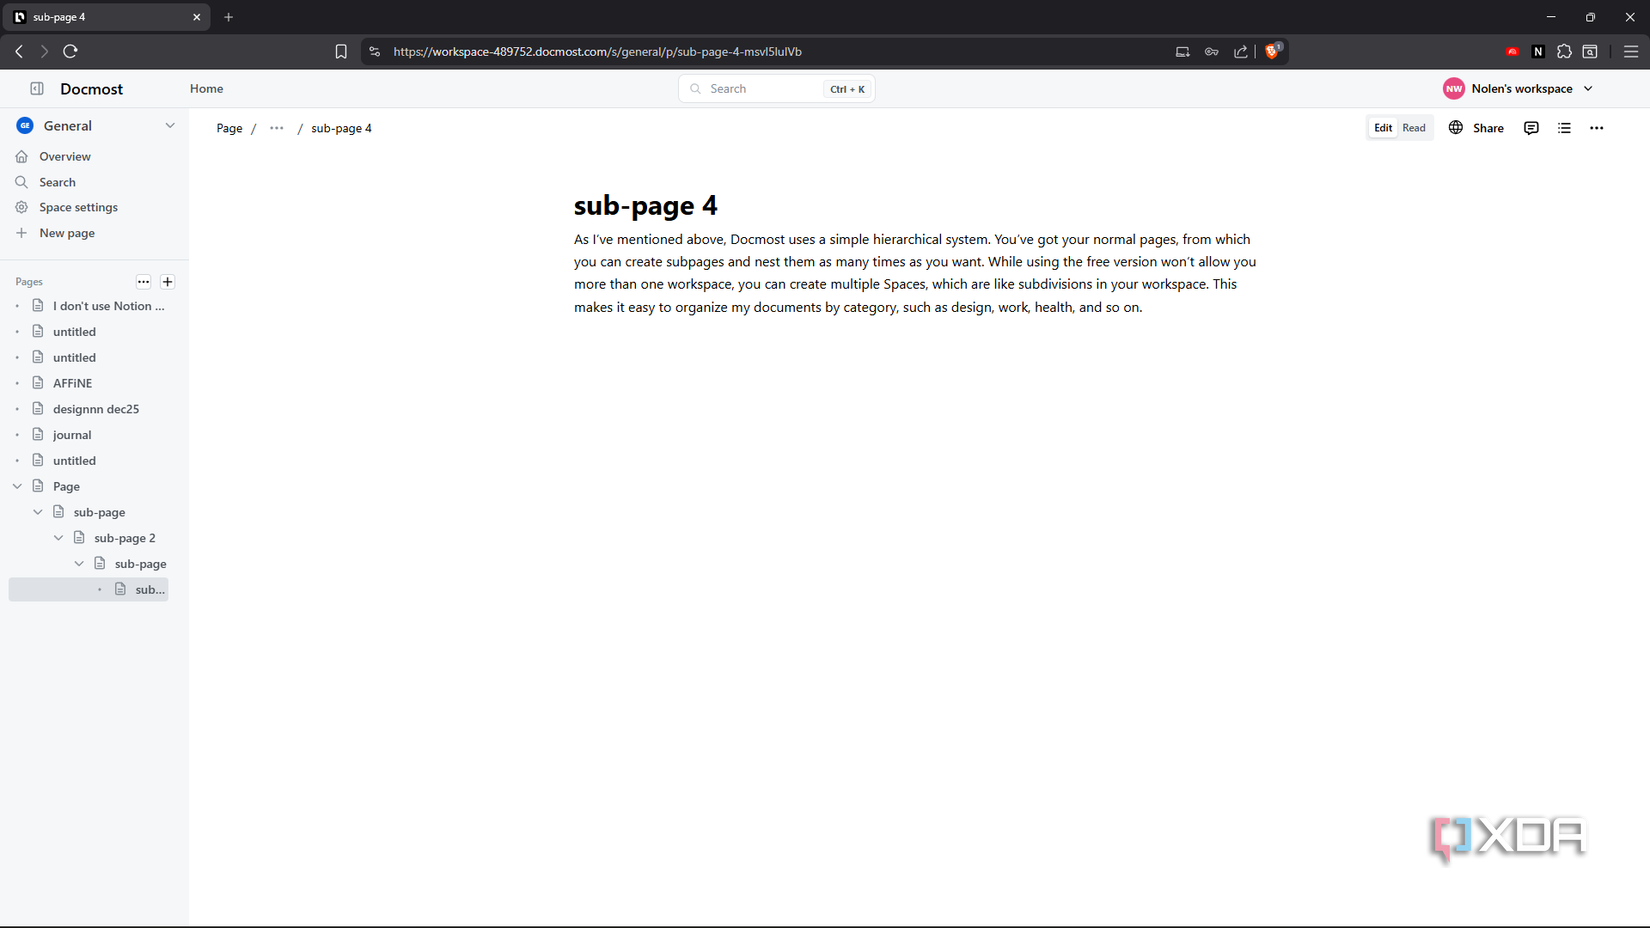Select Edit mode

click(1383, 127)
